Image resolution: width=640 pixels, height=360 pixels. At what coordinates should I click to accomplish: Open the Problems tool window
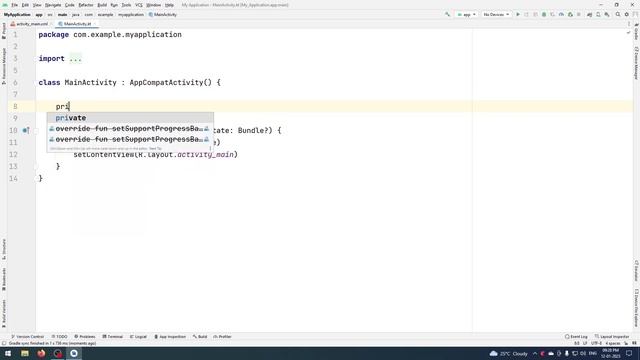click(x=85, y=337)
